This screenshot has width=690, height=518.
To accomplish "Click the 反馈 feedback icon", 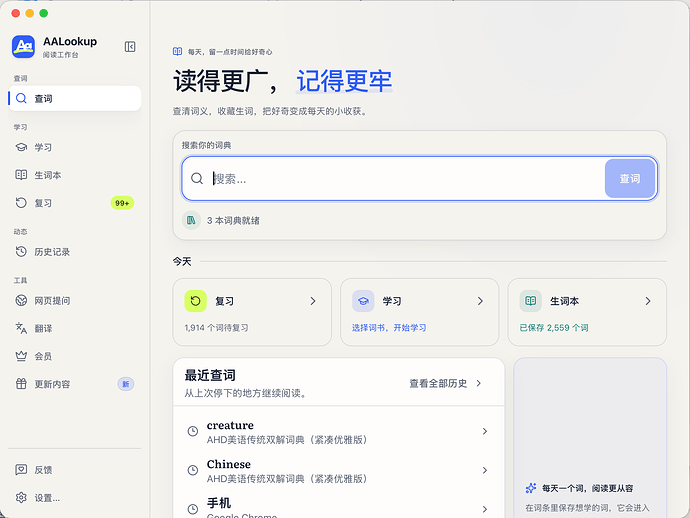I will (21, 470).
